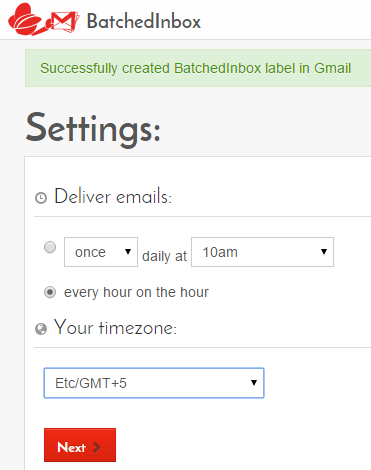The image size is (371, 470).
Task: Open the 10am delivery time dropdown
Action: [262, 252]
